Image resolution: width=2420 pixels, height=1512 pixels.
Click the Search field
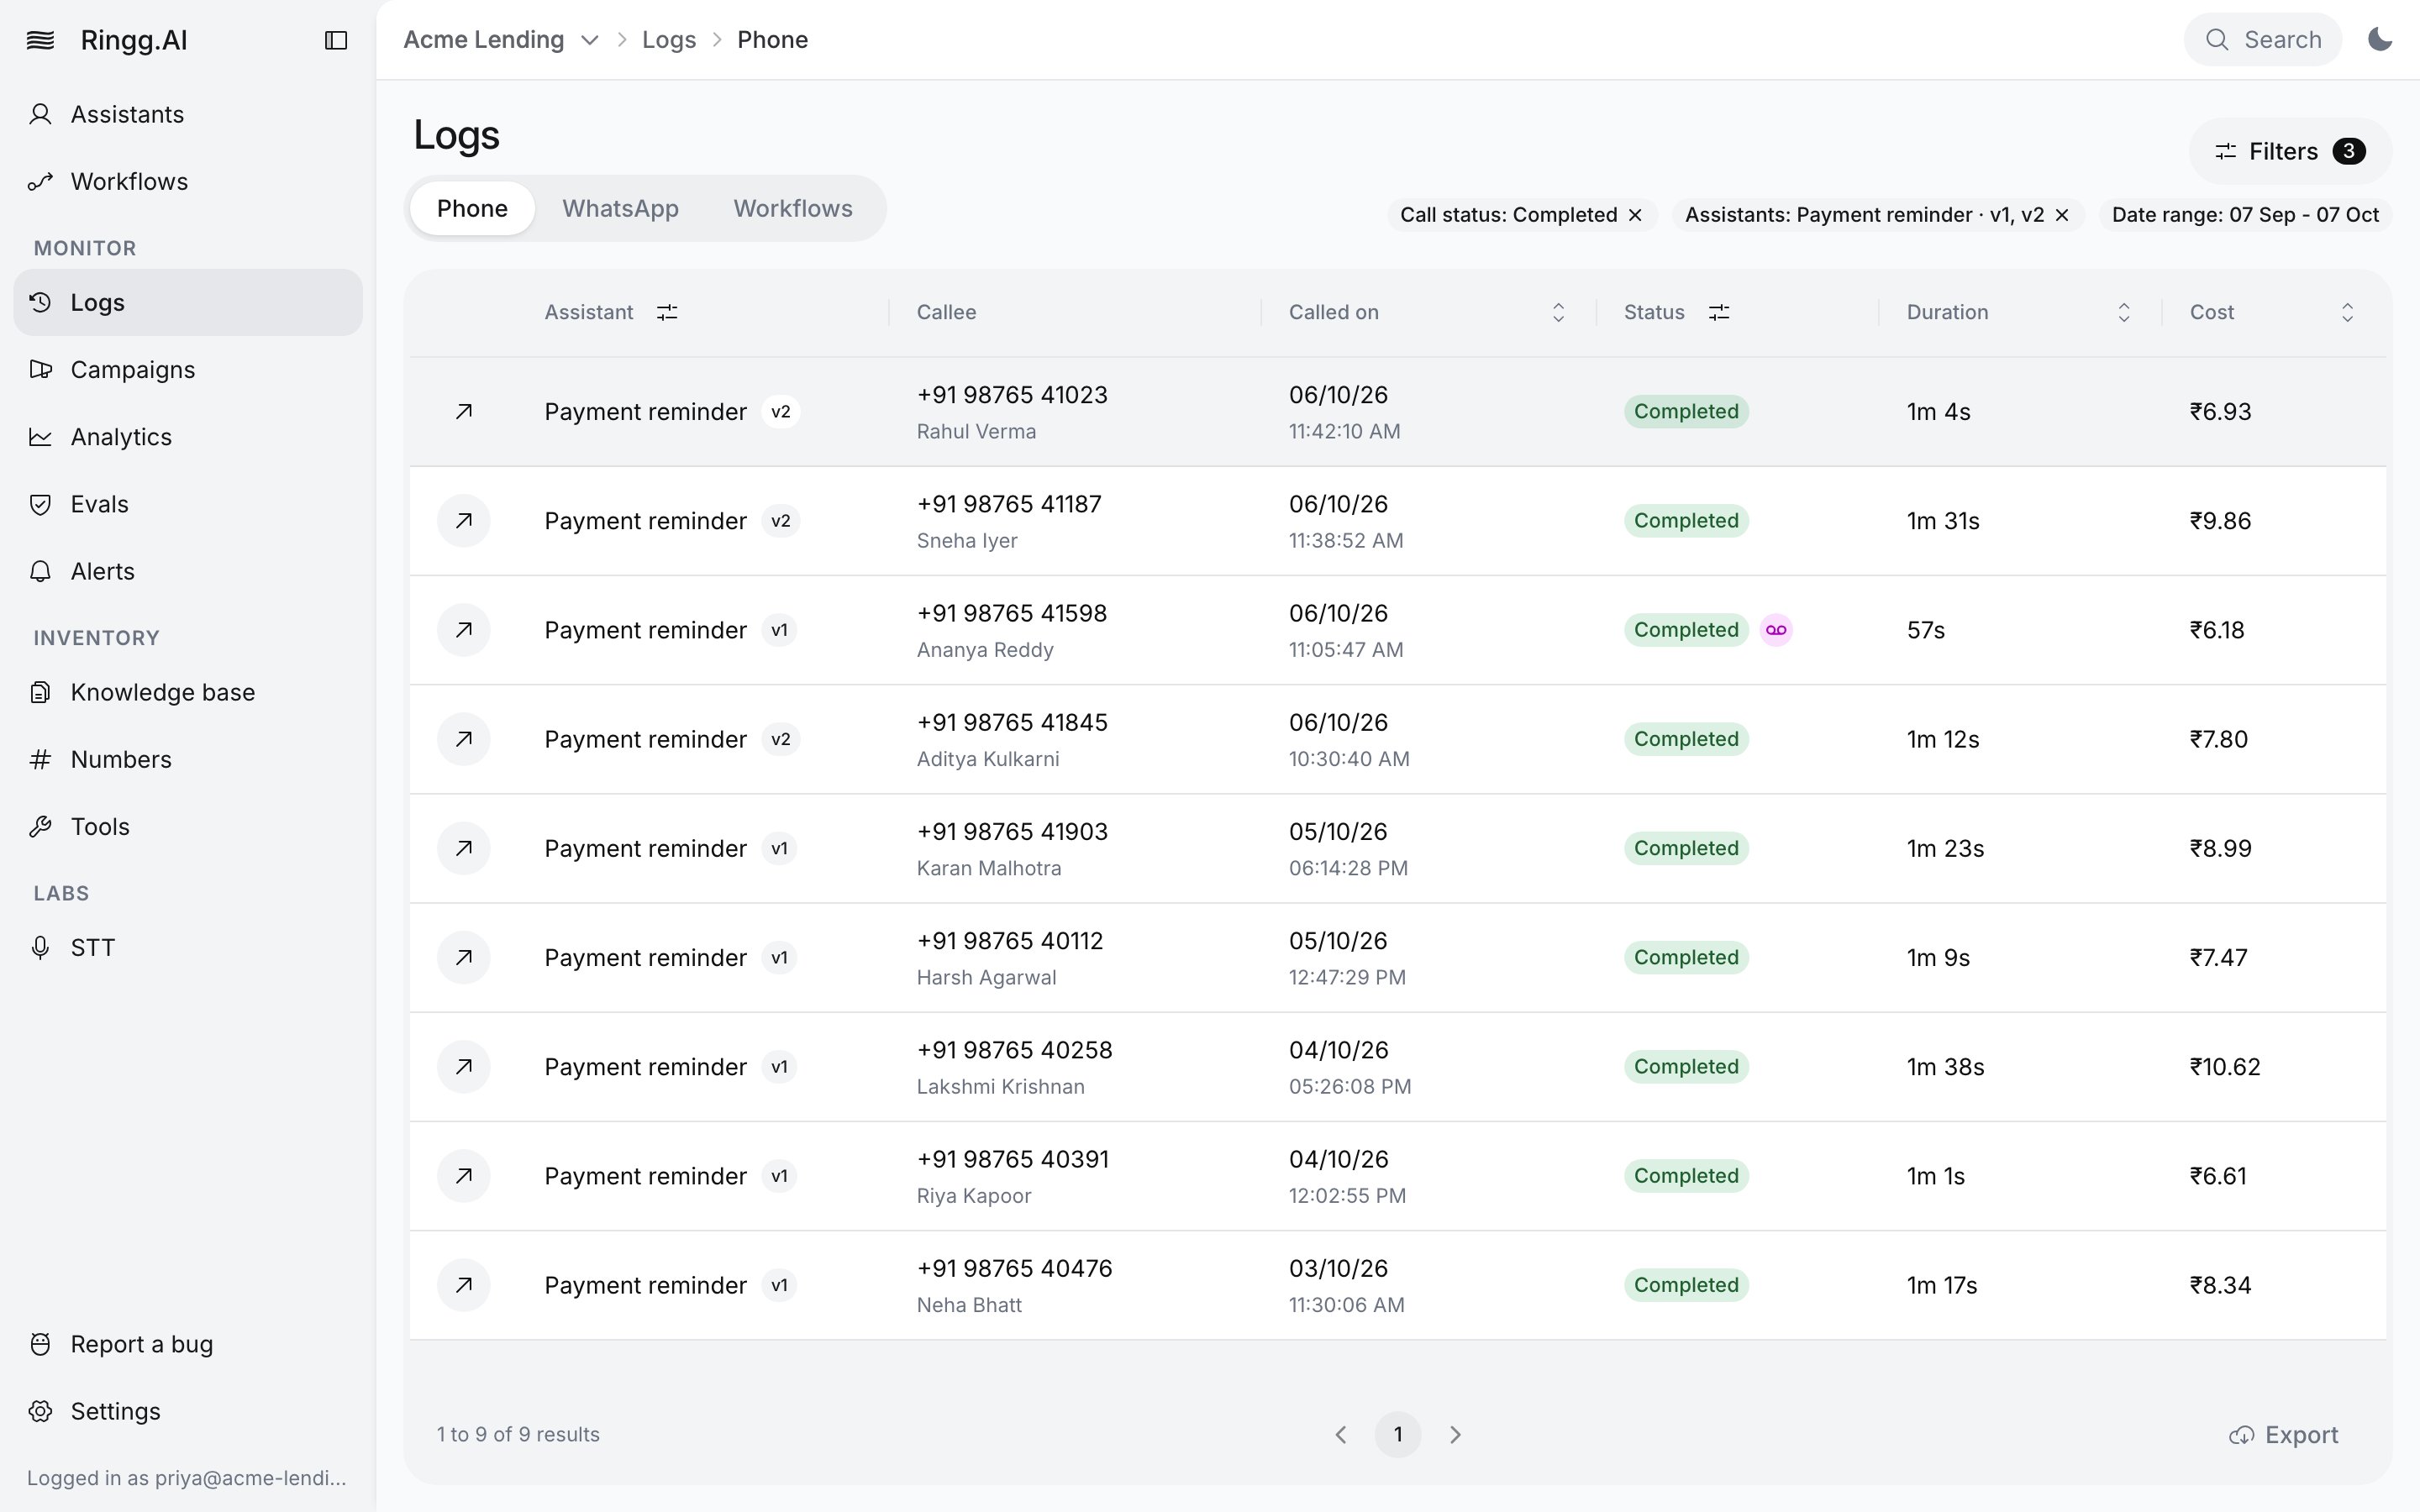coord(2262,39)
